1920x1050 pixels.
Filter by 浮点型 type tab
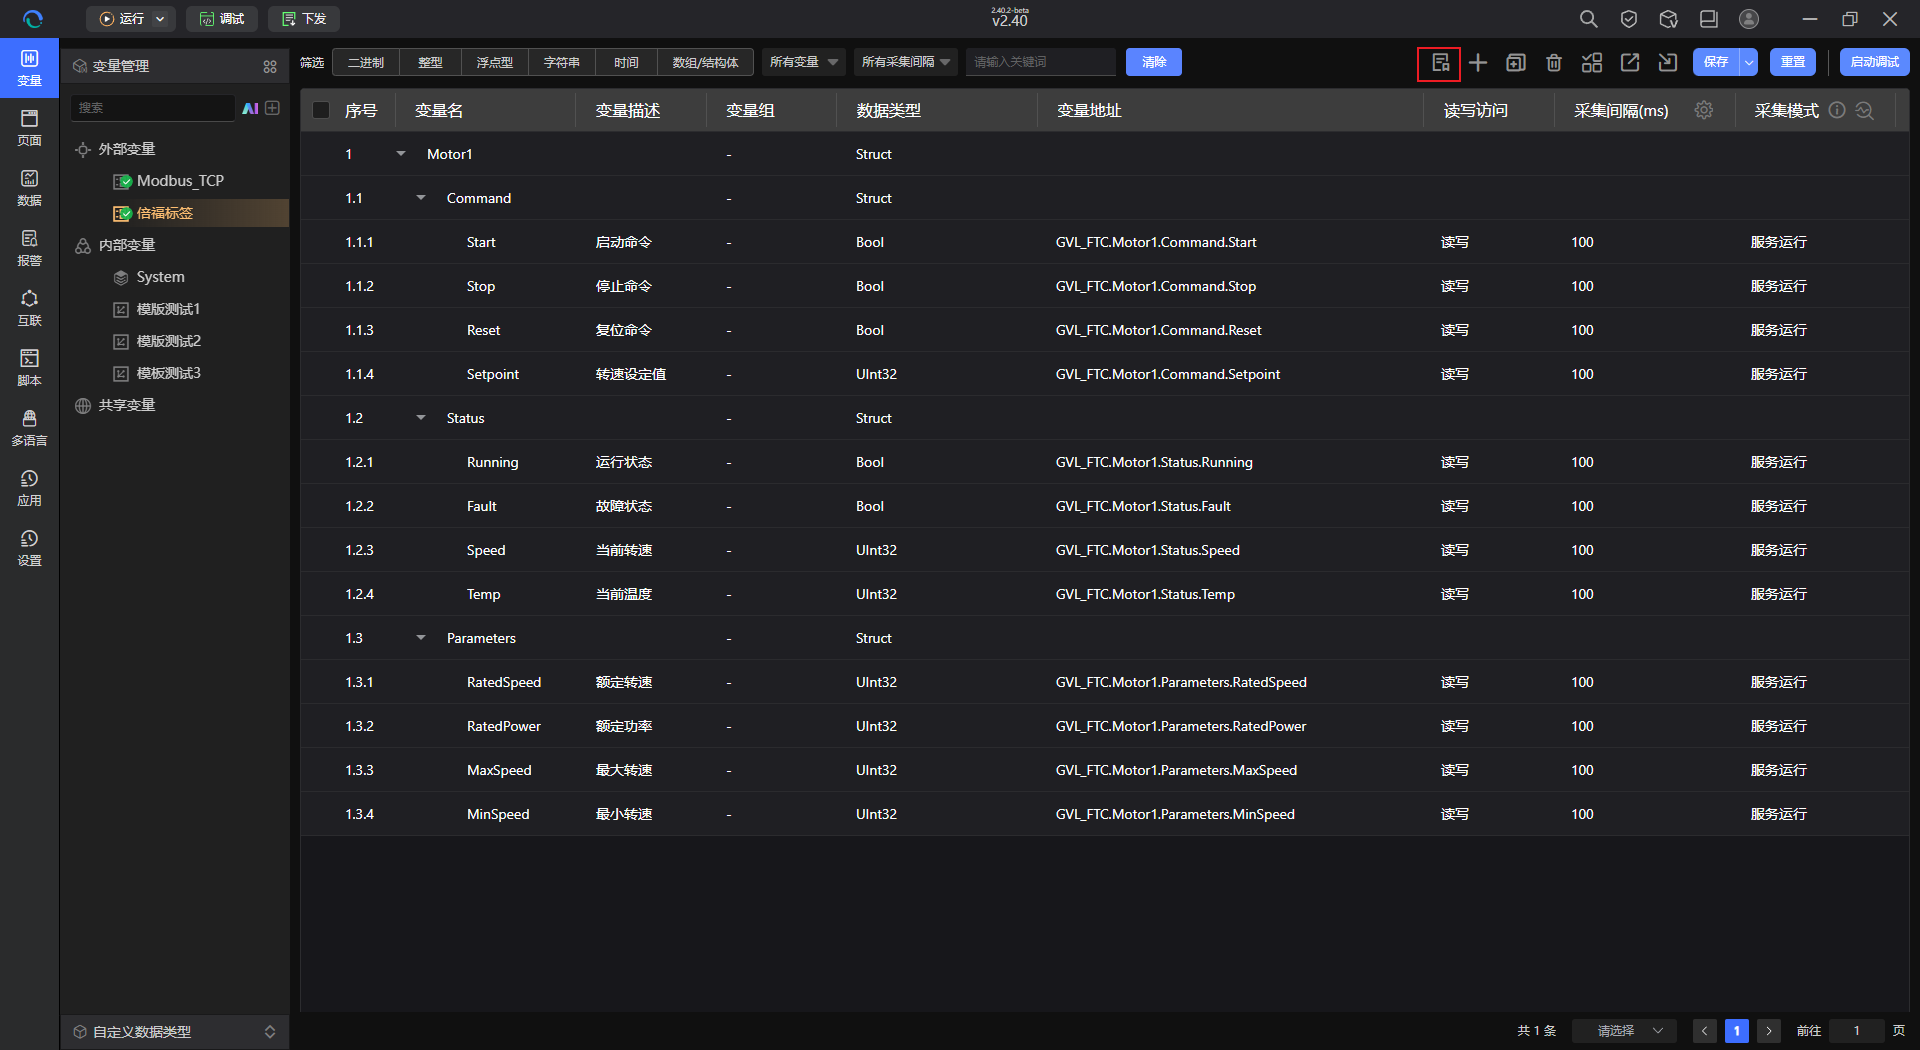(x=495, y=62)
